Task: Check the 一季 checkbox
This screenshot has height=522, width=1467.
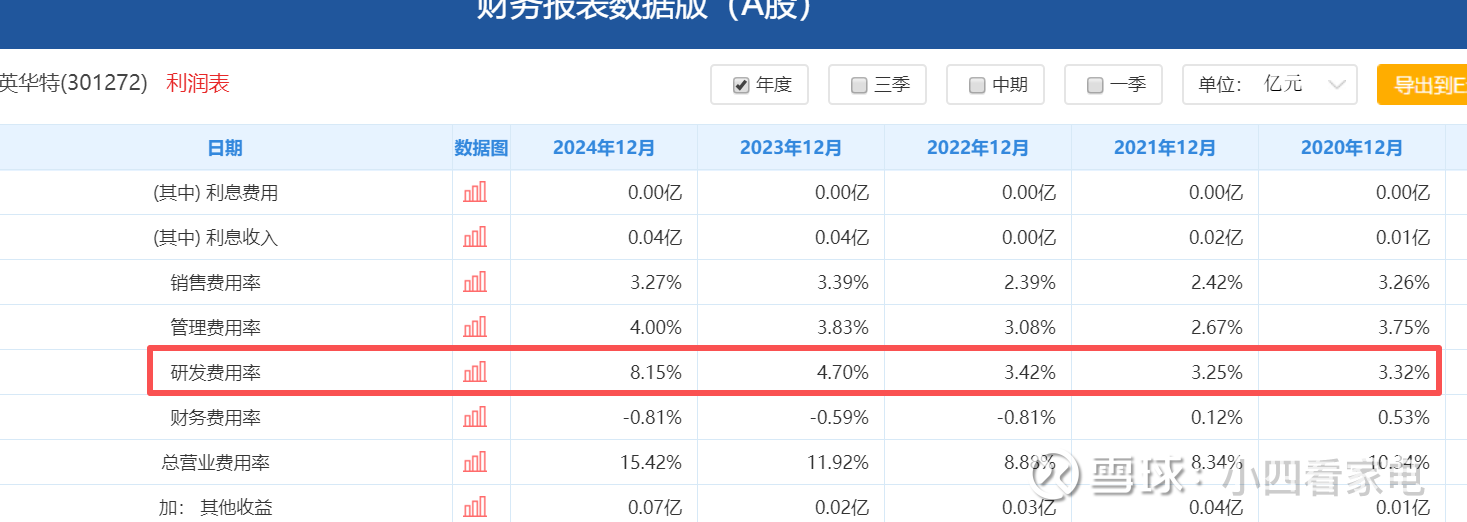Action: click(x=1095, y=85)
